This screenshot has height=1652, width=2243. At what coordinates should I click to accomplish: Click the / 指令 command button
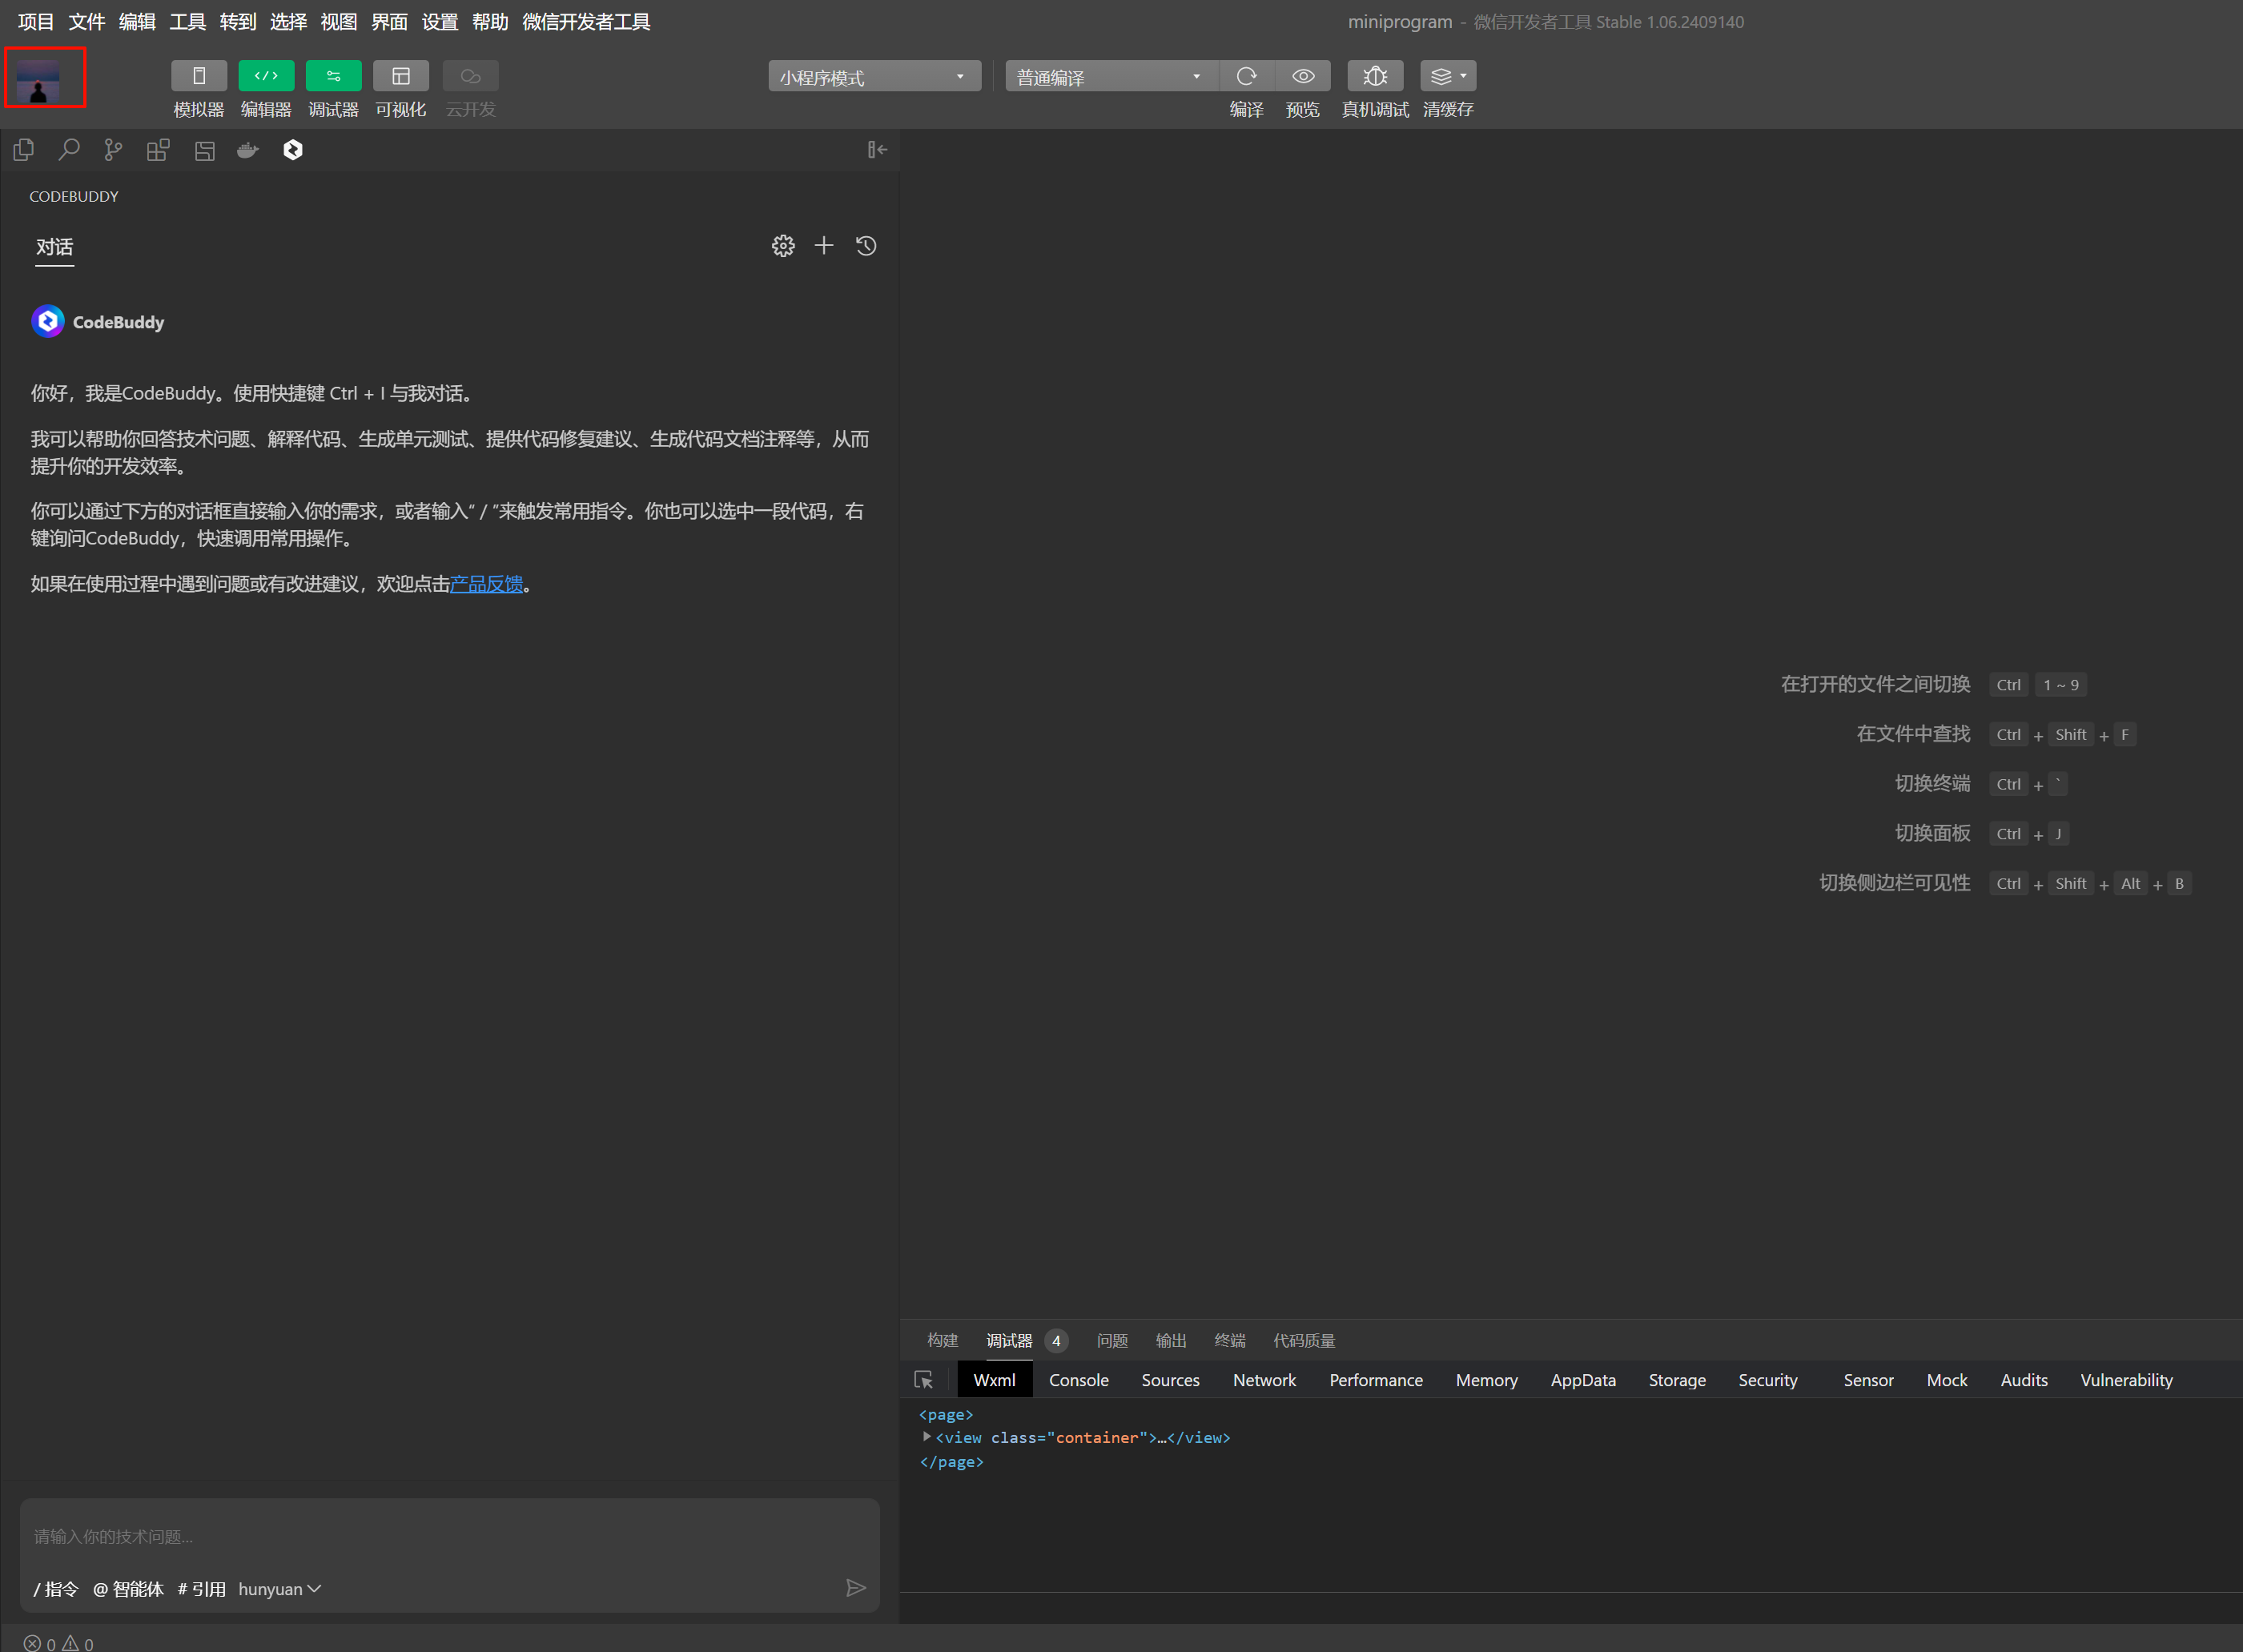pos(55,1589)
